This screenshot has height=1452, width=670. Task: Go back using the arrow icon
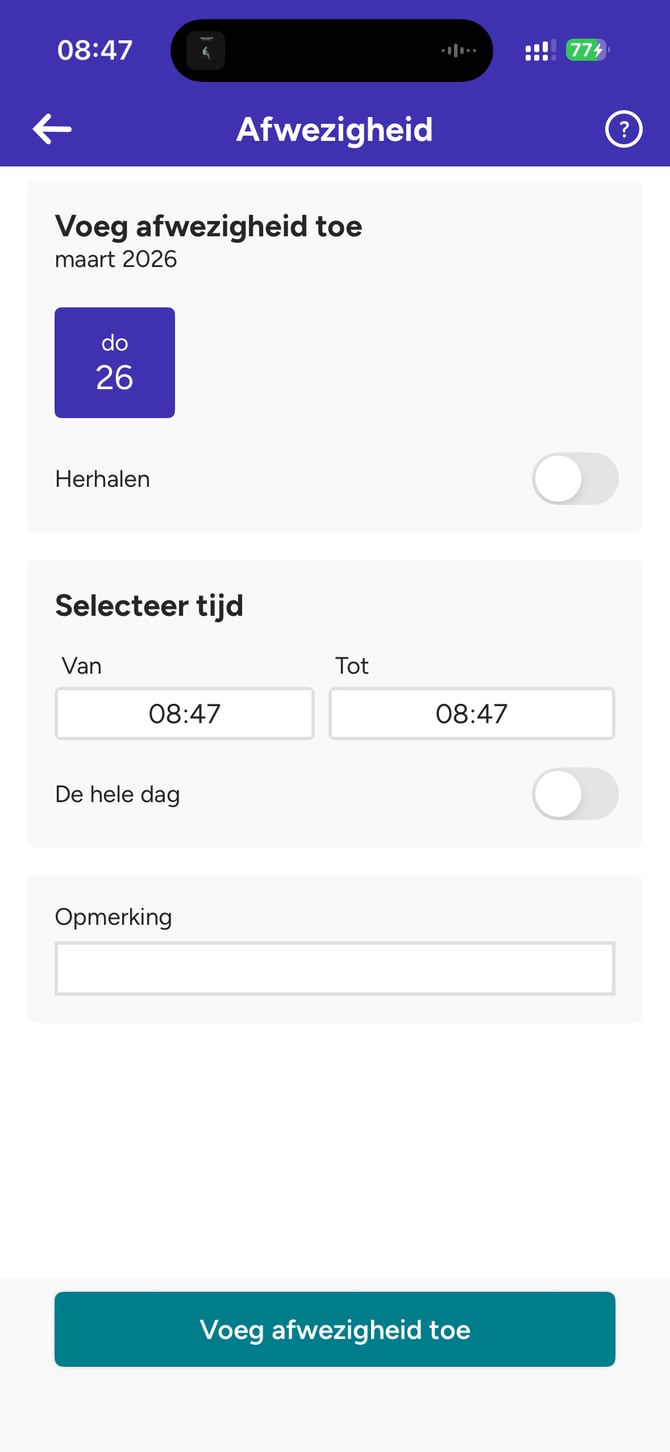pos(52,129)
